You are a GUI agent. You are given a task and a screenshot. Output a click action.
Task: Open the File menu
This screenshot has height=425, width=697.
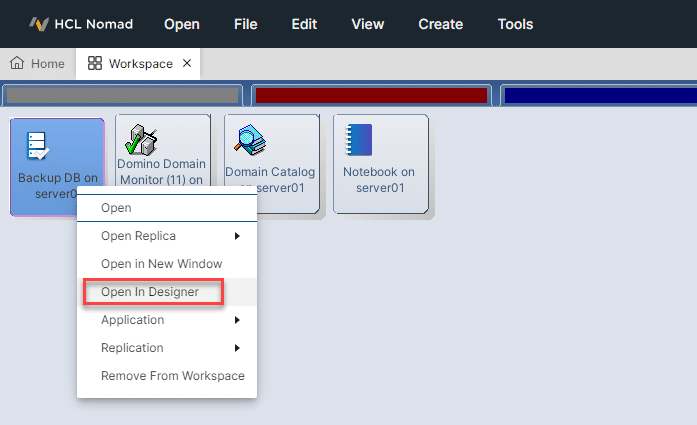pyautogui.click(x=245, y=24)
